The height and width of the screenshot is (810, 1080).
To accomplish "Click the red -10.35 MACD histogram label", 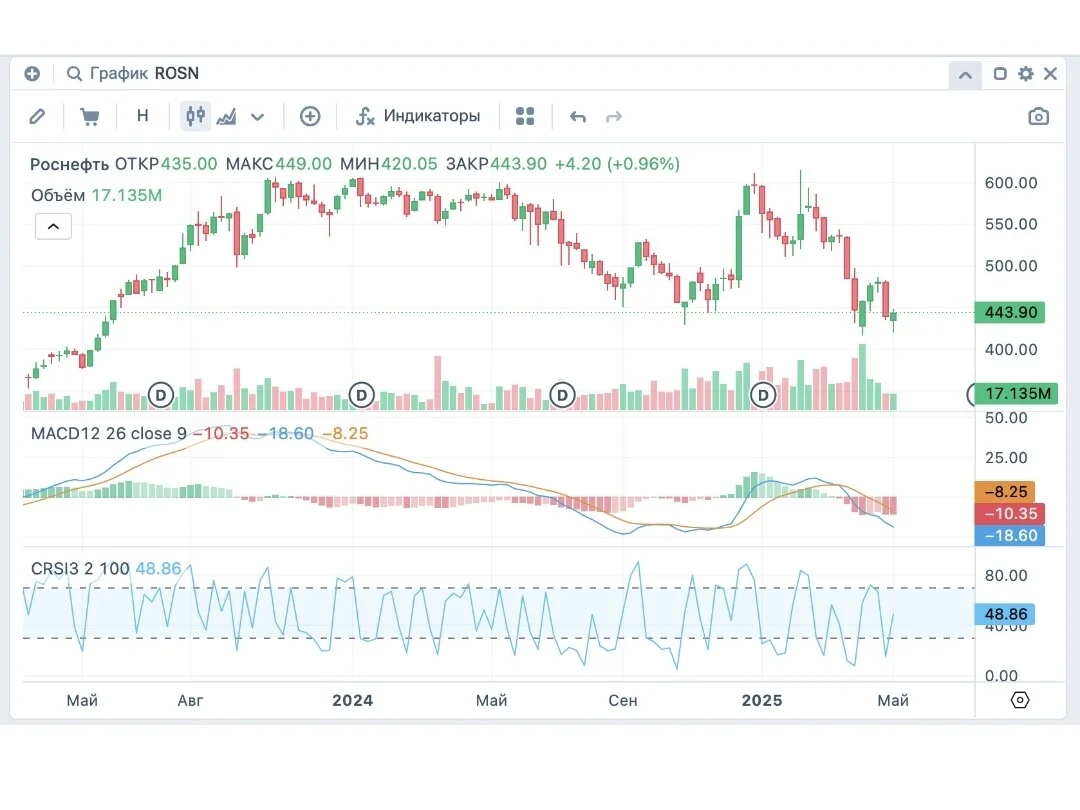I will (1010, 514).
